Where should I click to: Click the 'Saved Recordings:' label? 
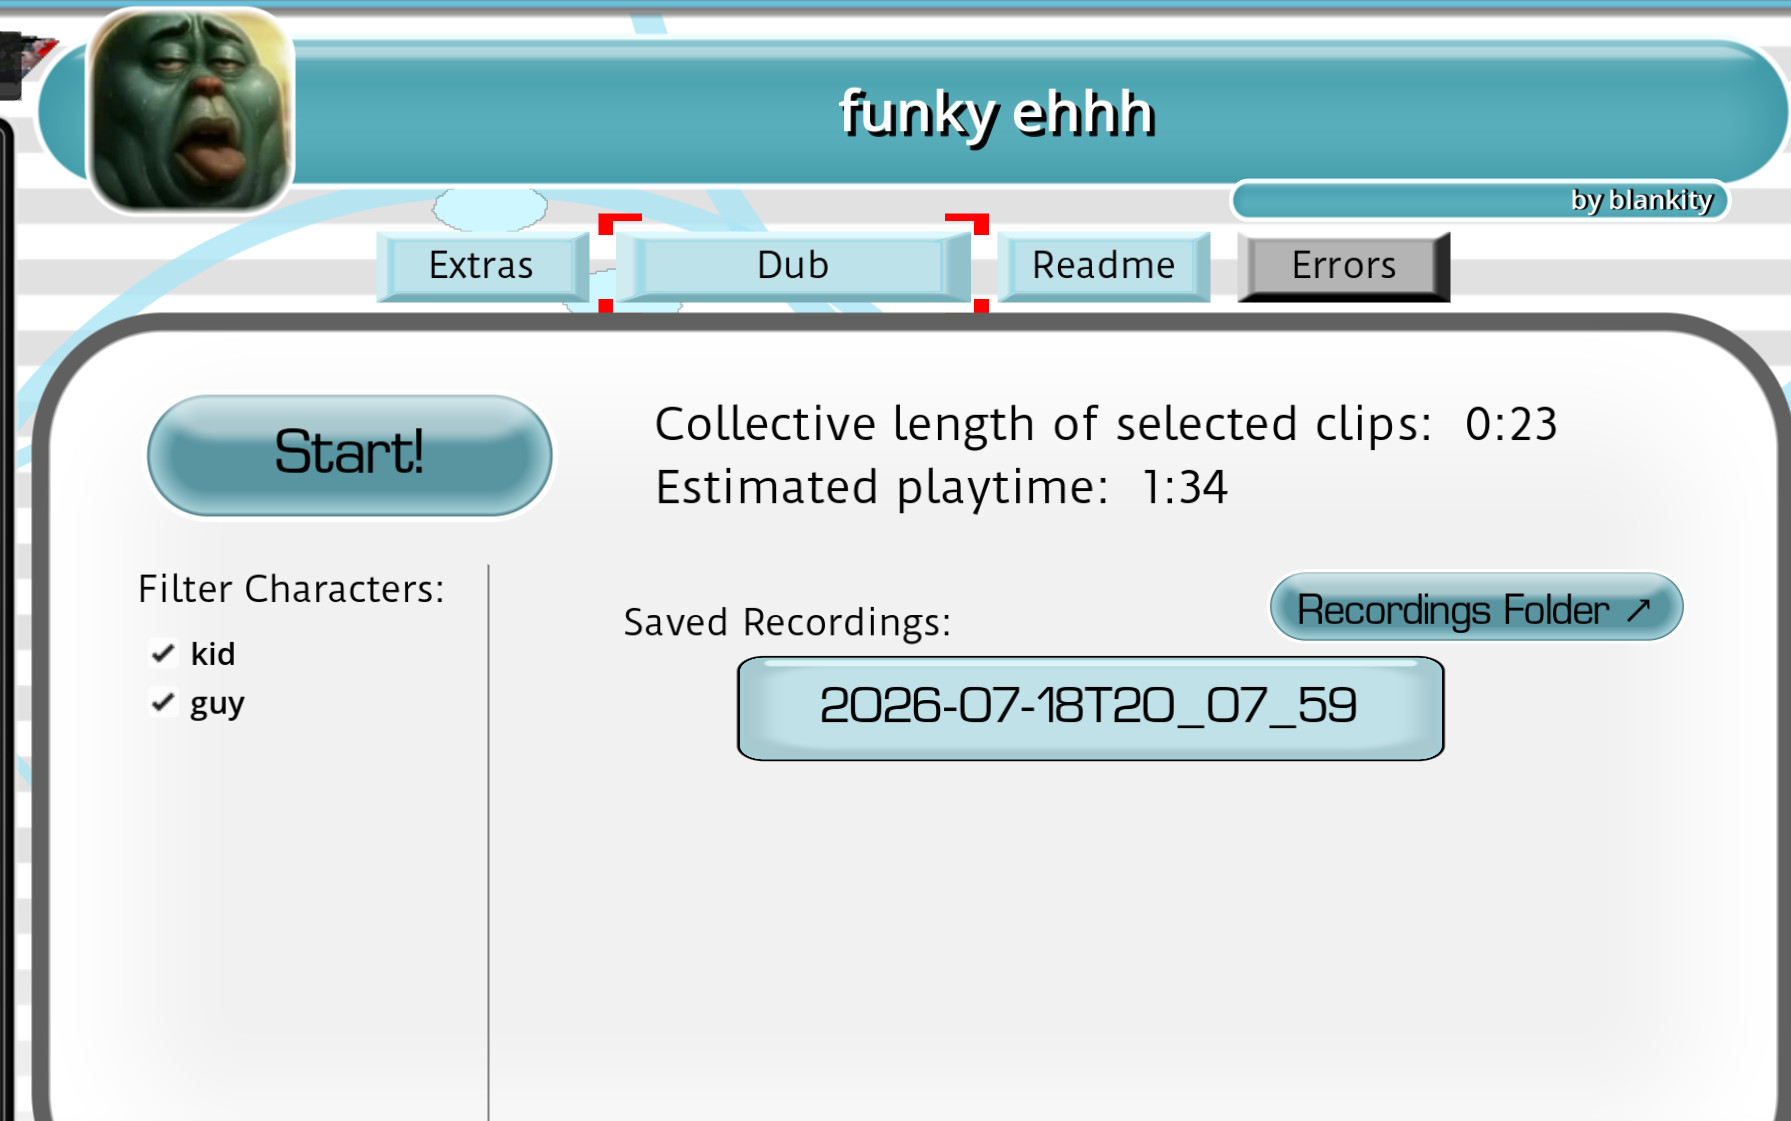pos(787,623)
